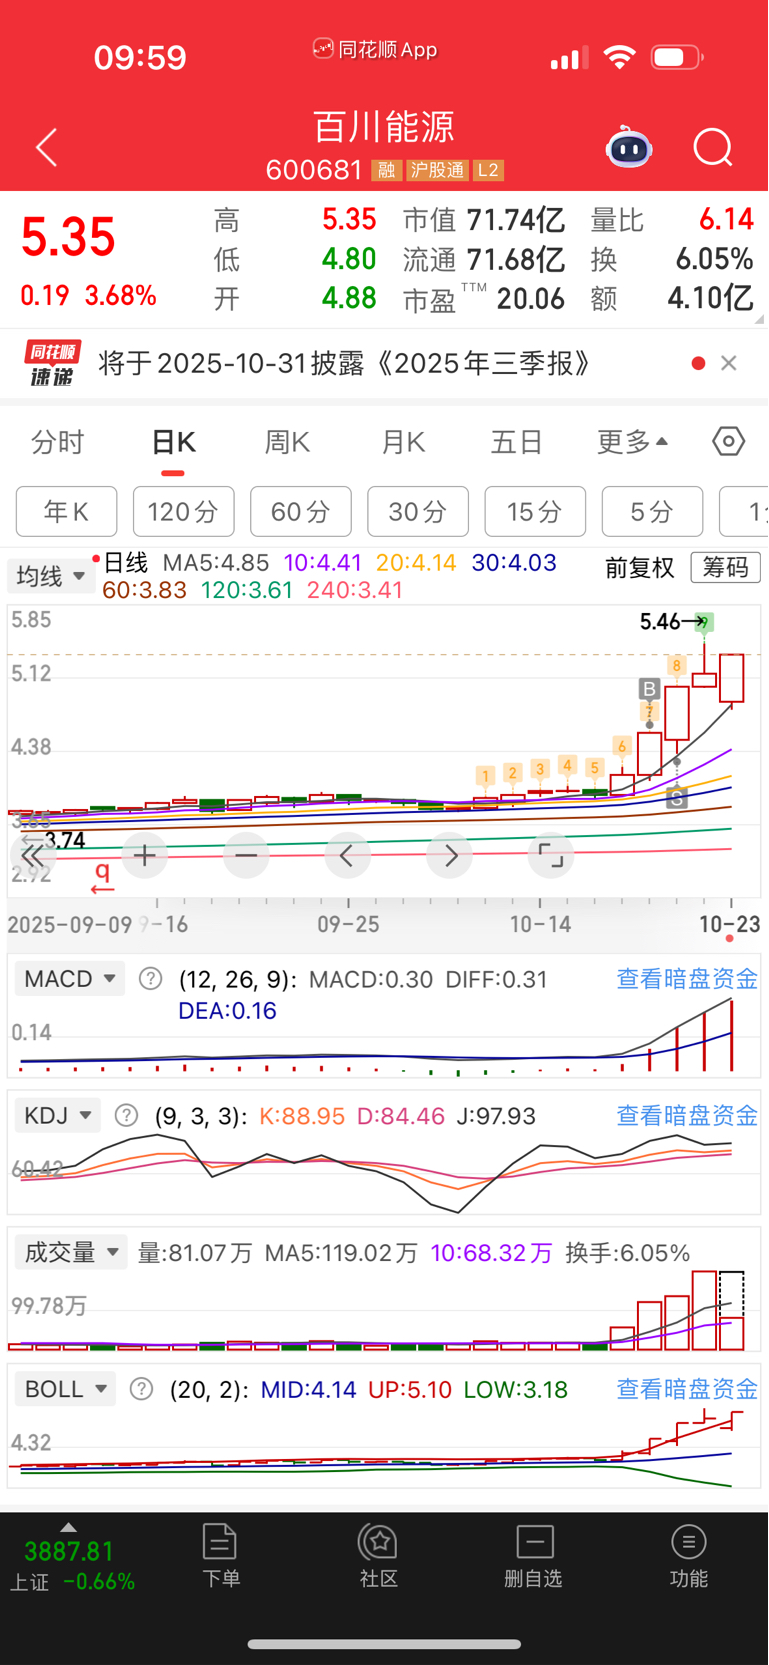Tap the red q marker under chart
Screen dimensions: 769x1665
pos(102,877)
